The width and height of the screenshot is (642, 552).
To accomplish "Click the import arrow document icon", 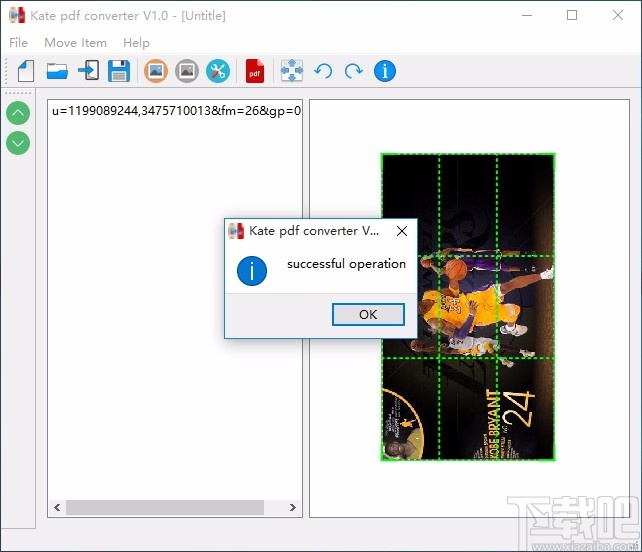I will tap(88, 70).
